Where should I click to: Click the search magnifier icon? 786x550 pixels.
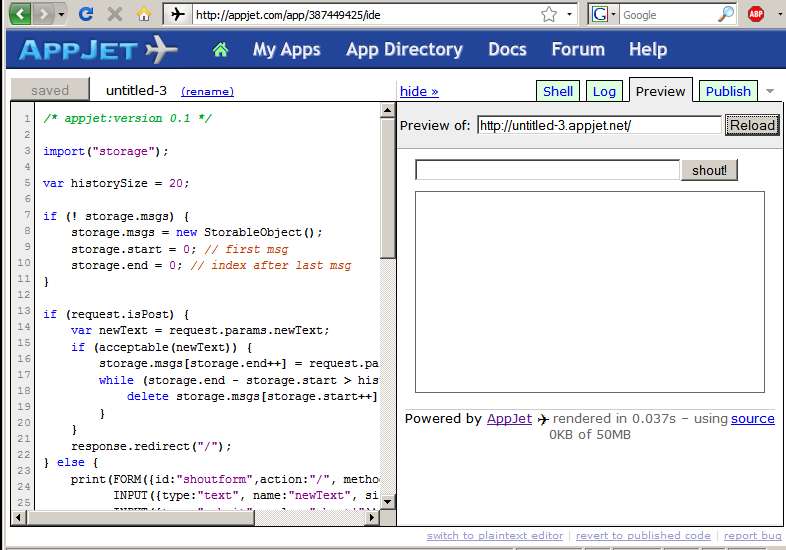(726, 15)
